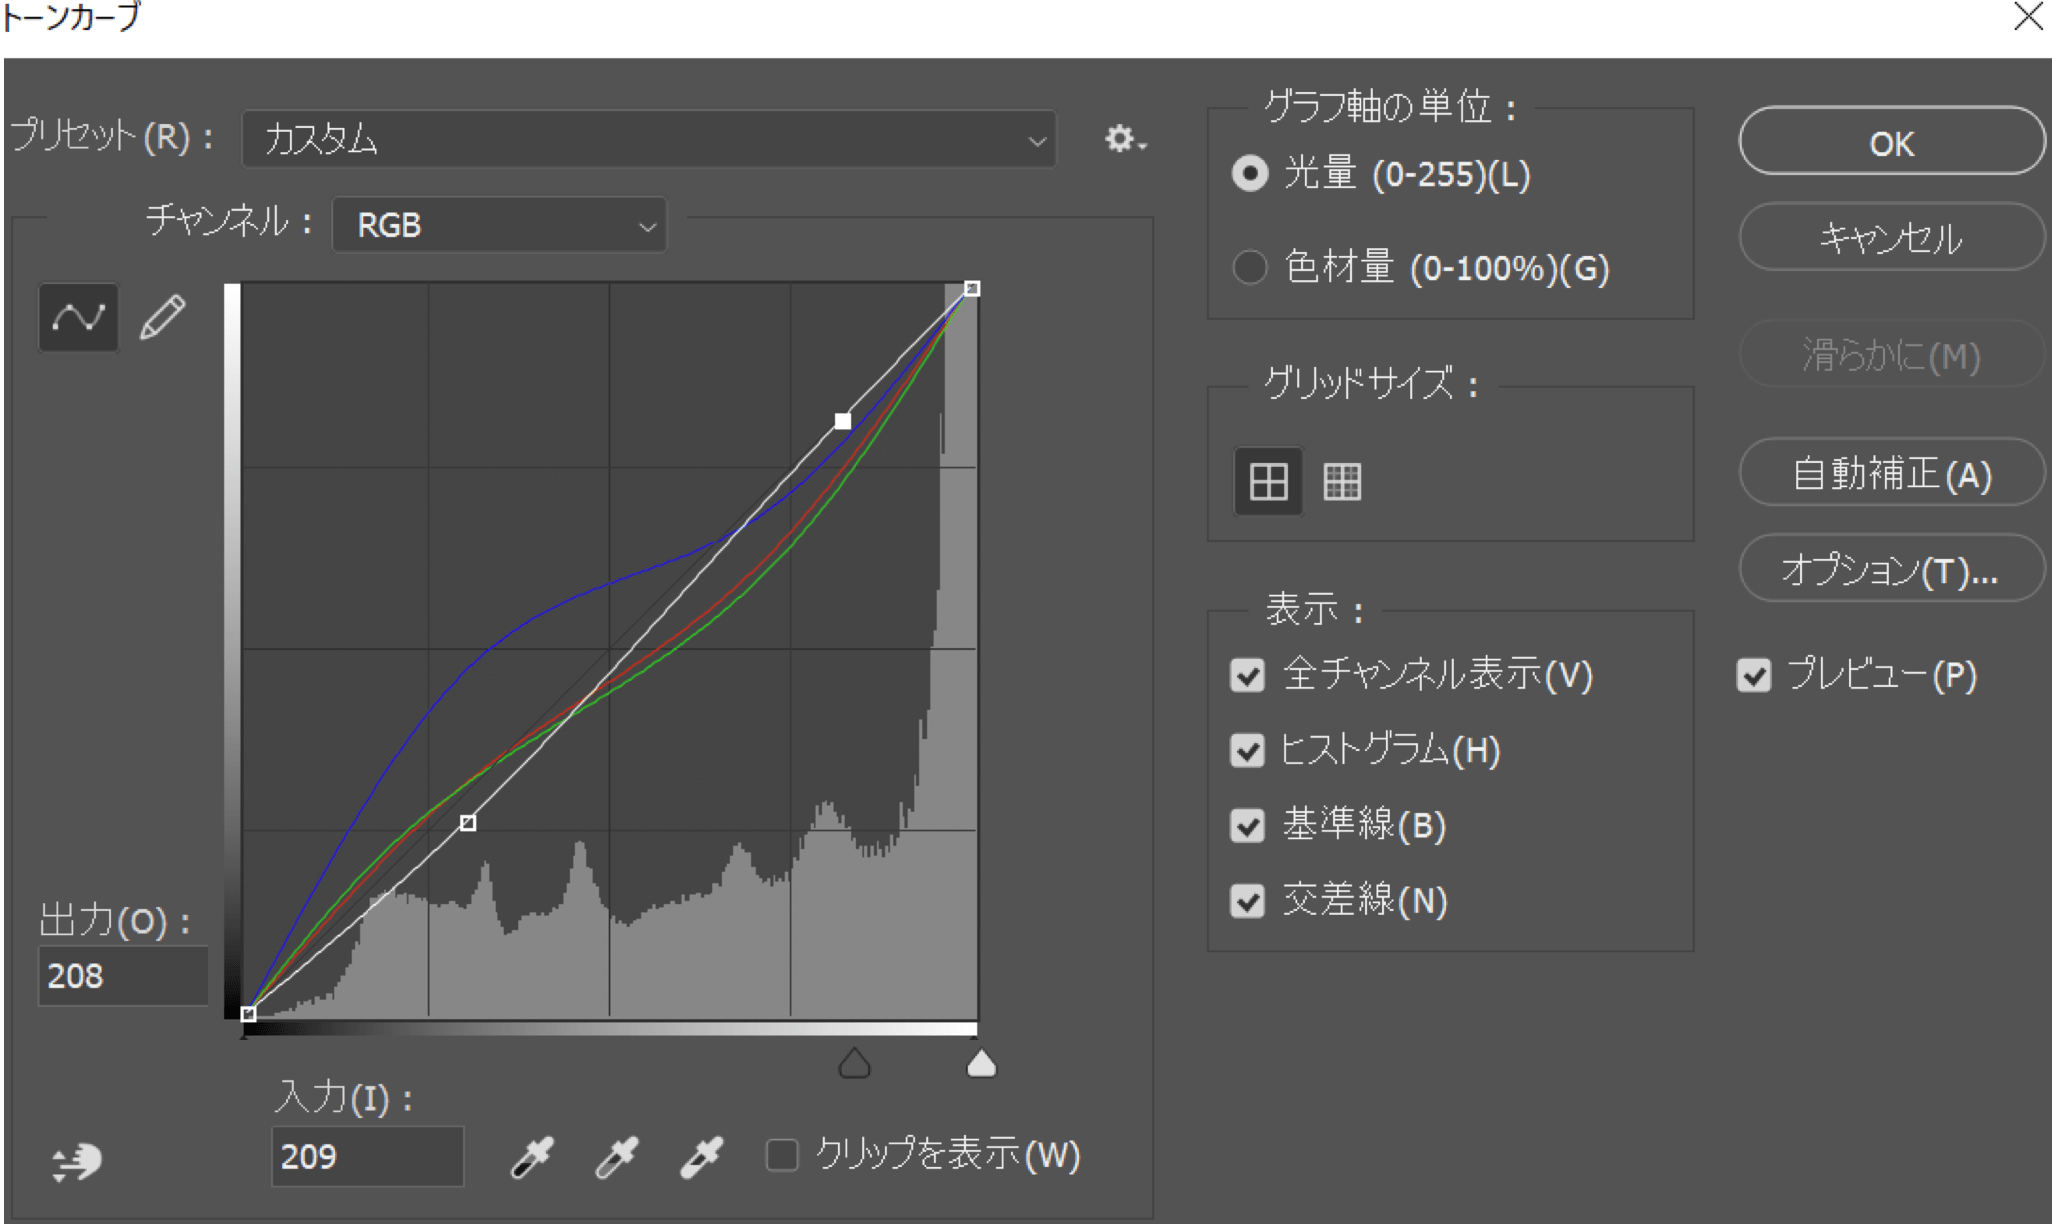Click the OK button

(x=1890, y=143)
